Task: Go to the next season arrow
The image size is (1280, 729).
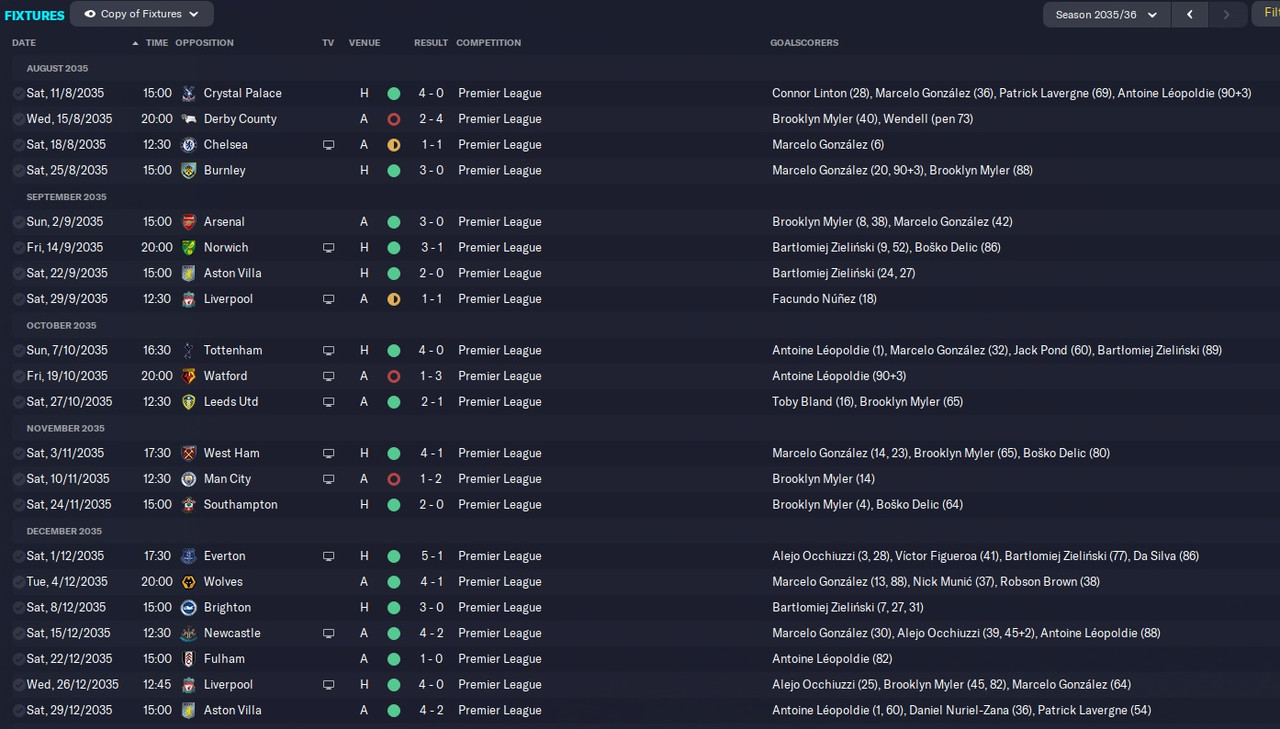Action: coord(1226,15)
